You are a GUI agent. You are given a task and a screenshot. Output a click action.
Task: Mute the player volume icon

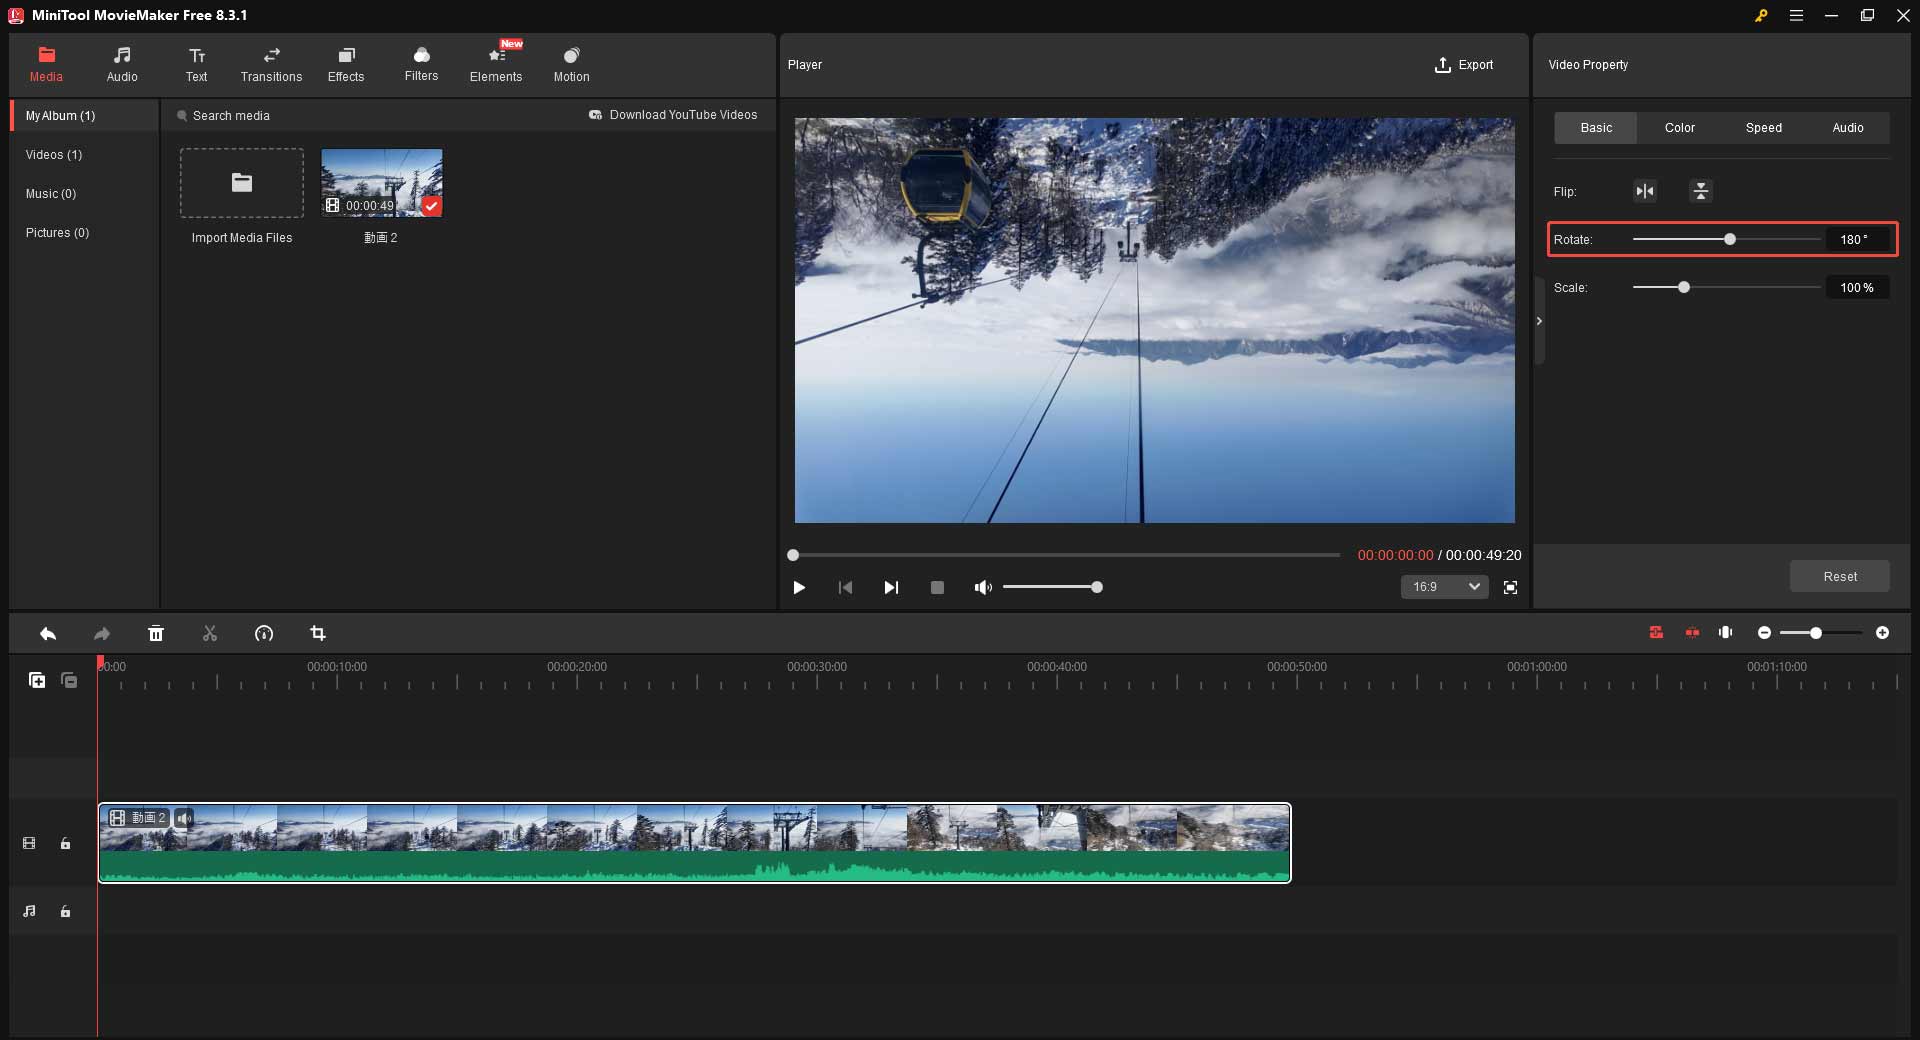pyautogui.click(x=983, y=587)
